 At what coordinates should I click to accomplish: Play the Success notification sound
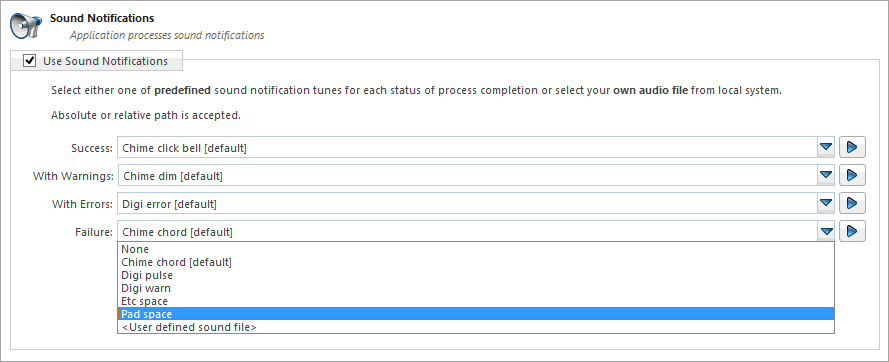[852, 148]
